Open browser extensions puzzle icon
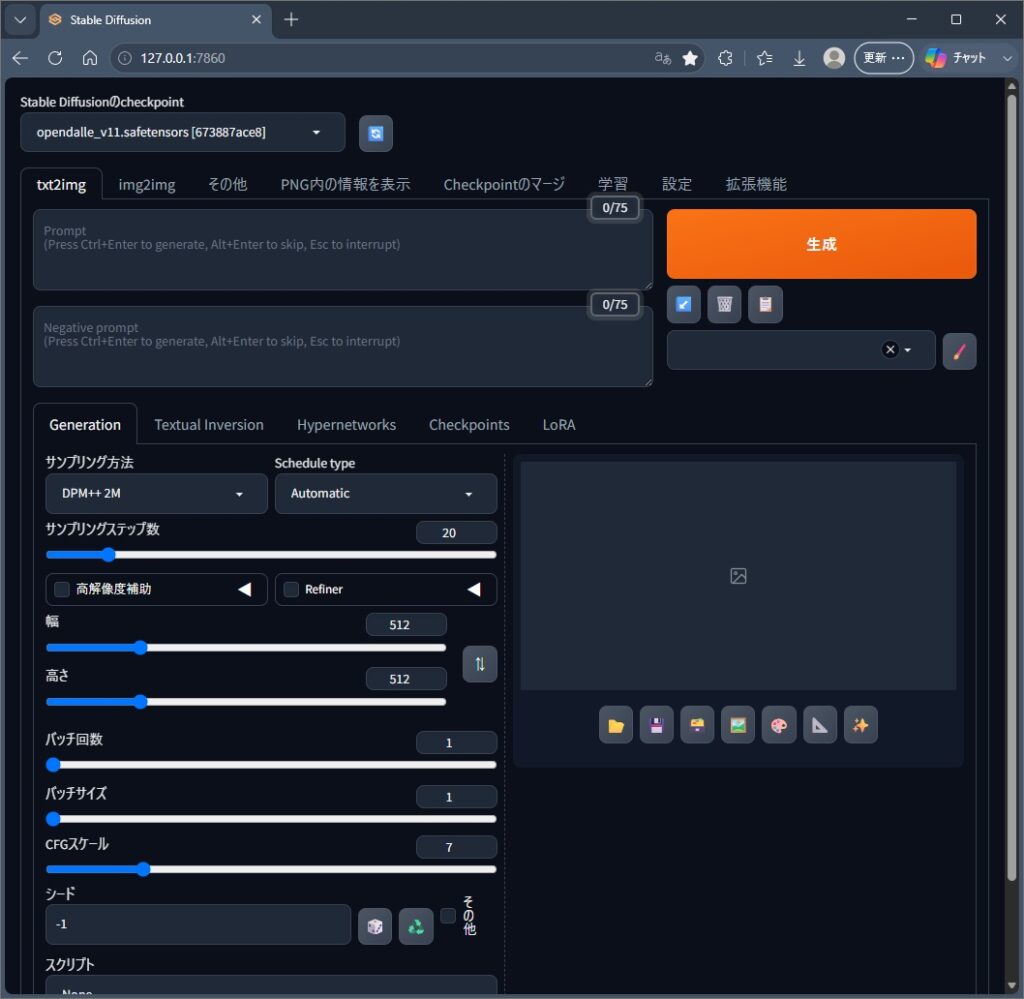The image size is (1024, 999). pyautogui.click(x=725, y=58)
